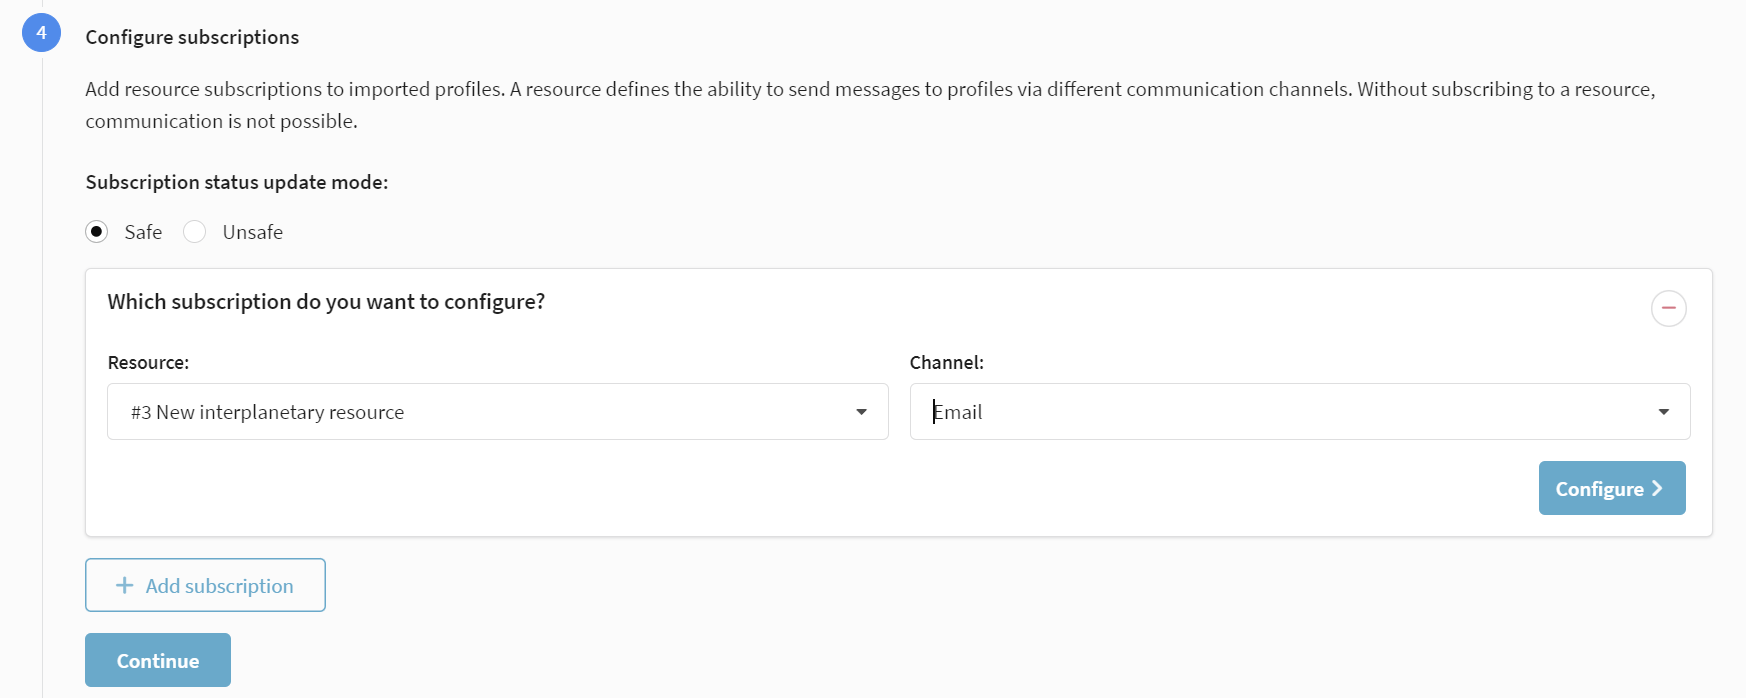Choose the Unsafe label text
Screen dimensions: 1746x698
(x=252, y=232)
